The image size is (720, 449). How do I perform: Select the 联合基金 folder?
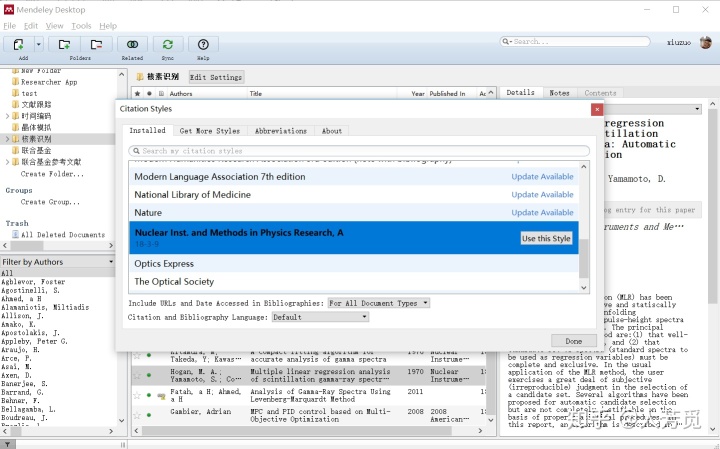[x=36, y=150]
